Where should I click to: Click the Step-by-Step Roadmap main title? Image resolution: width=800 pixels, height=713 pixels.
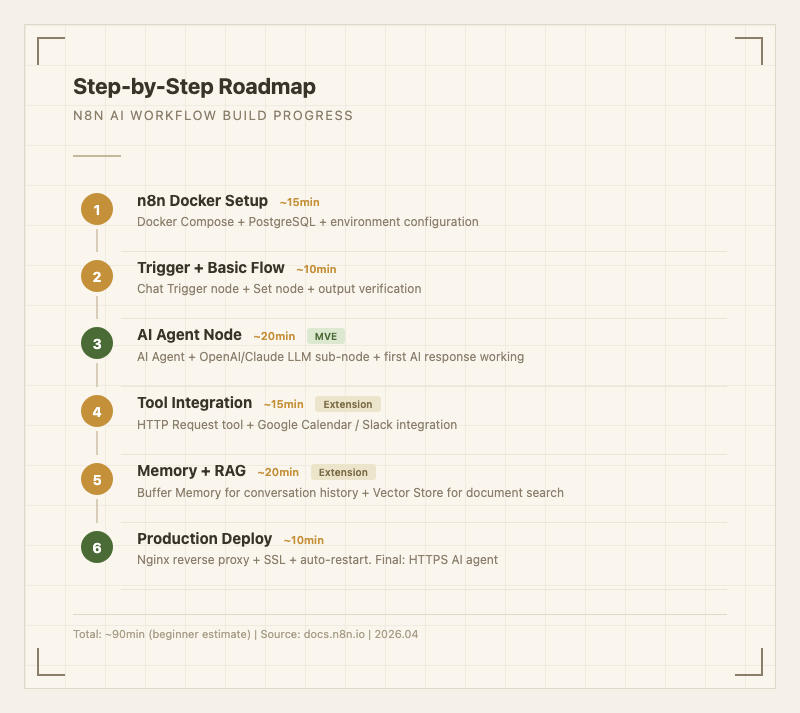pyautogui.click(x=194, y=87)
